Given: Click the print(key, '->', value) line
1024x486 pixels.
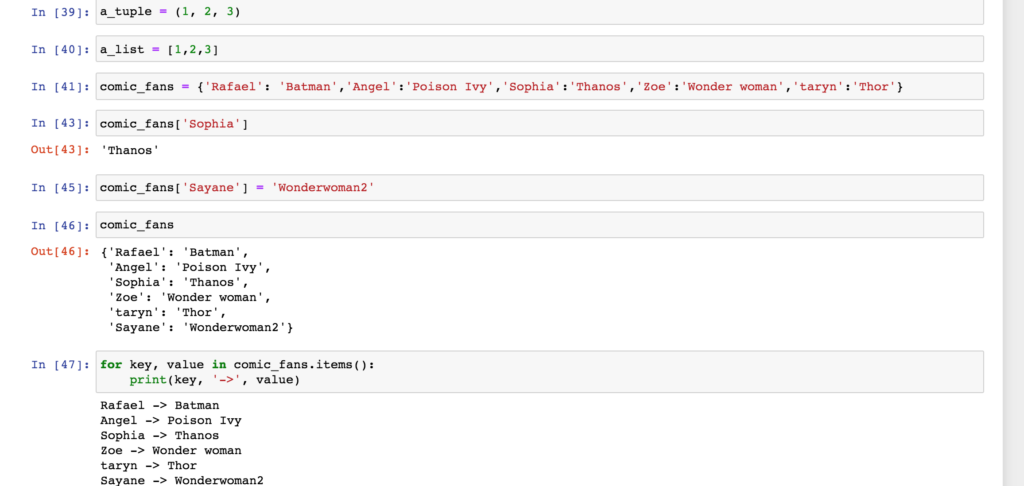Looking at the screenshot, I should point(214,380).
